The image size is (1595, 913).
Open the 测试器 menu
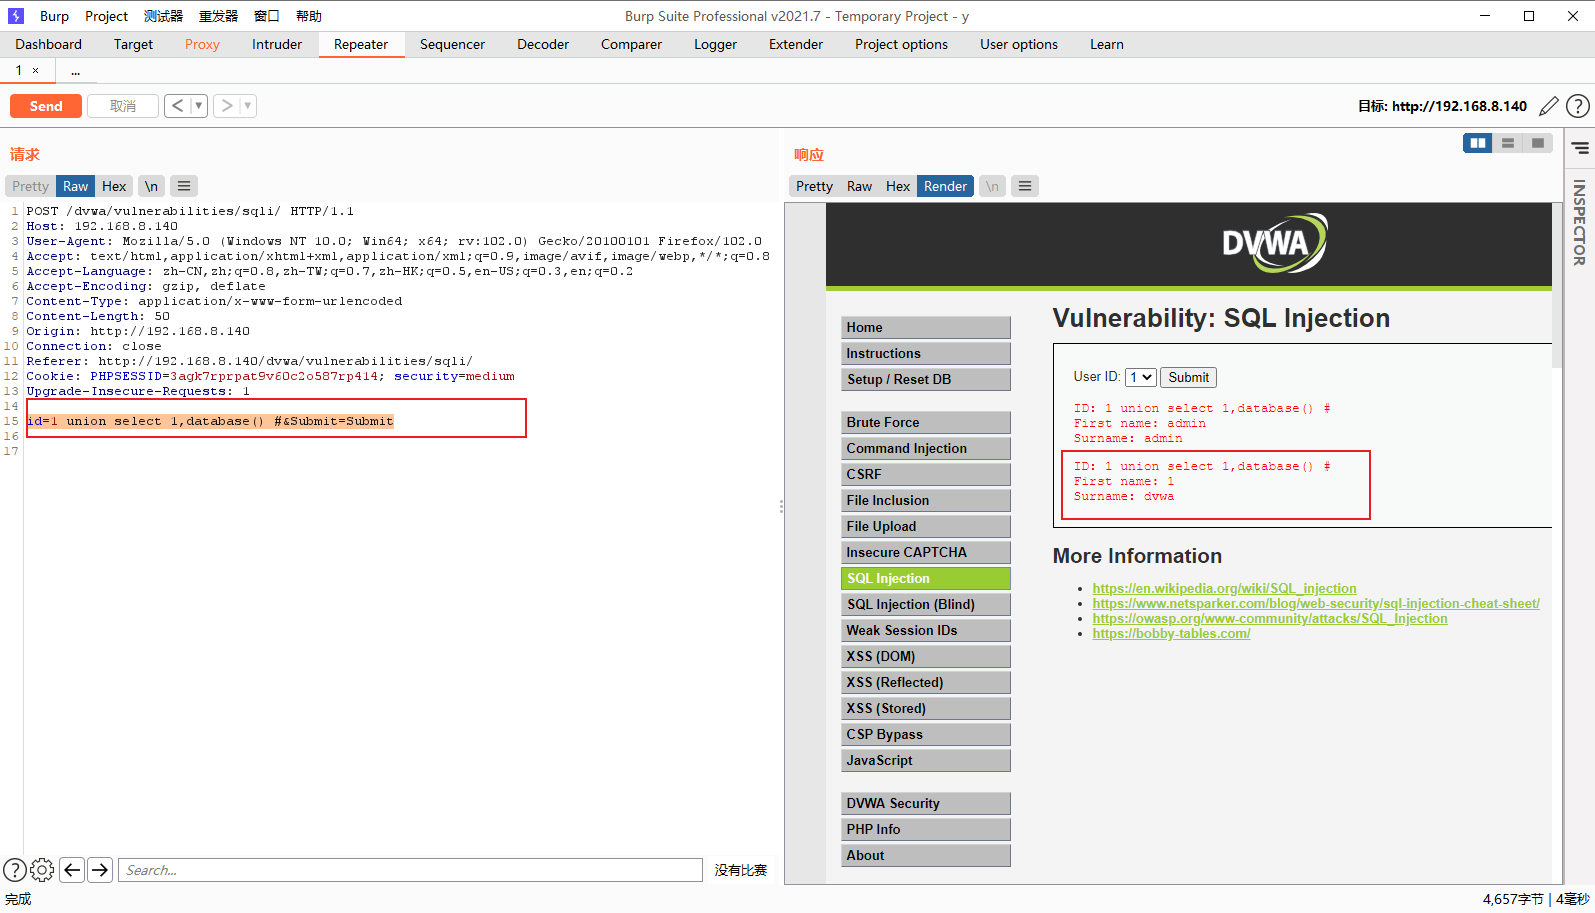pos(163,16)
